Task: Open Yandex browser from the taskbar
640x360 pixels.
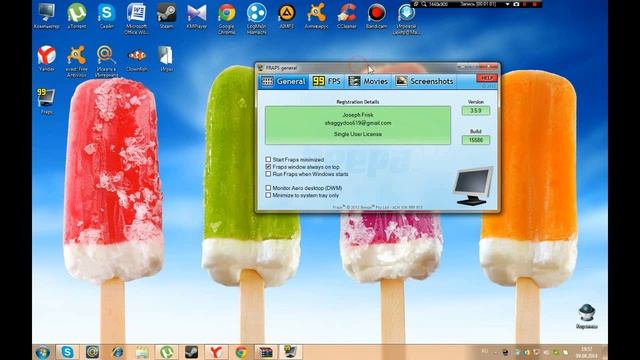Action: [216, 352]
